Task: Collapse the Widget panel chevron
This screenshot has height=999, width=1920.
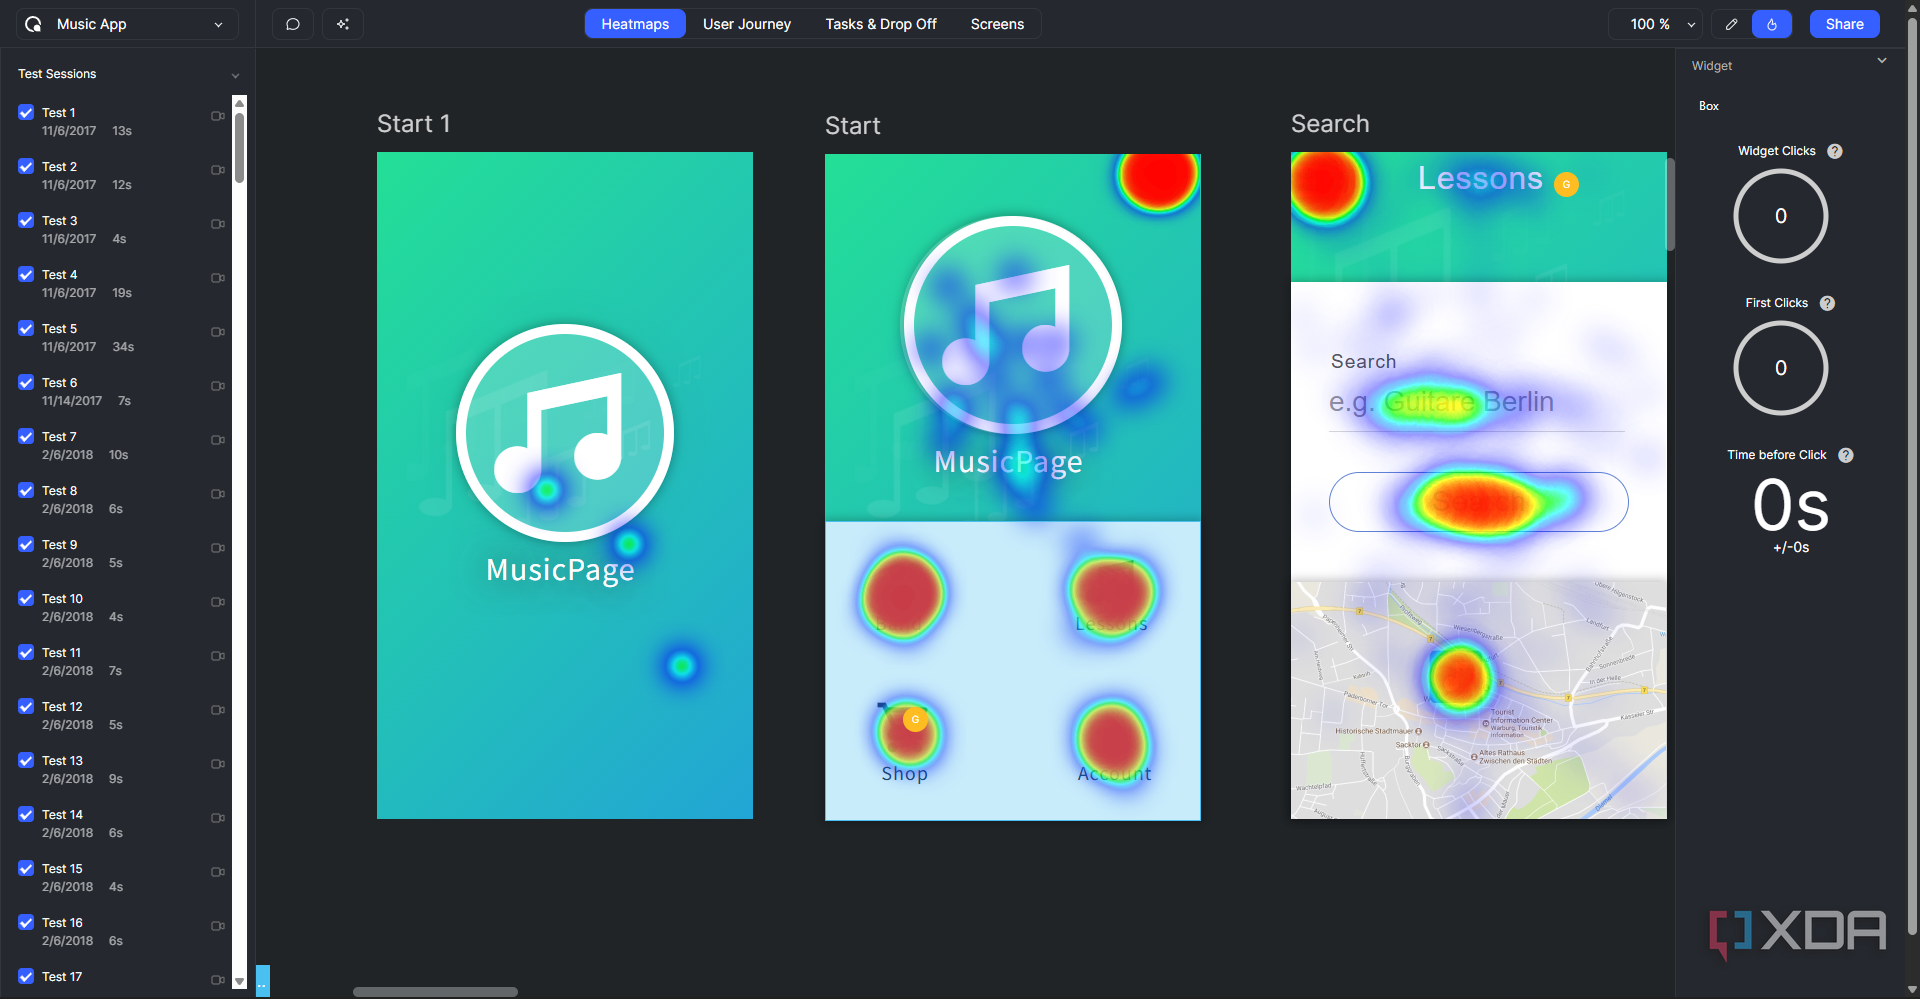Action: [1882, 61]
